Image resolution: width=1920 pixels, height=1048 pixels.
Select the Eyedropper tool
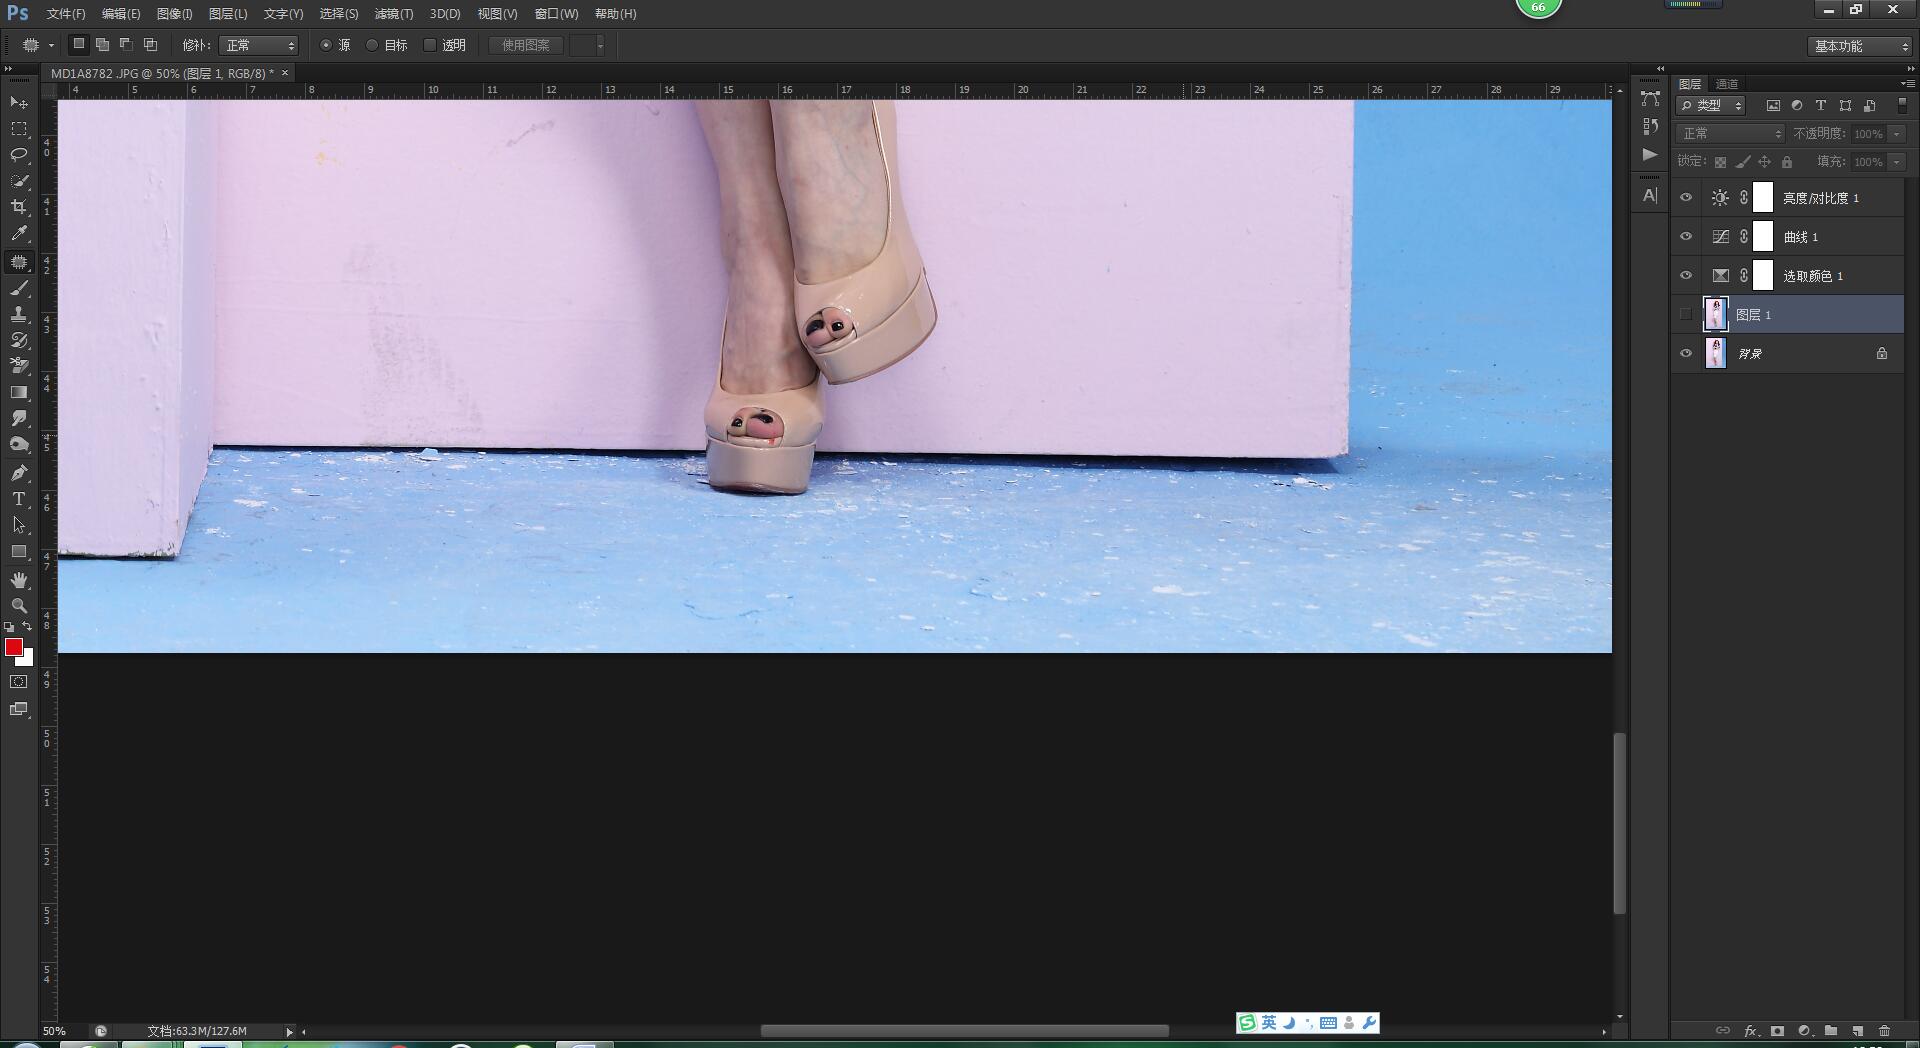(19, 233)
